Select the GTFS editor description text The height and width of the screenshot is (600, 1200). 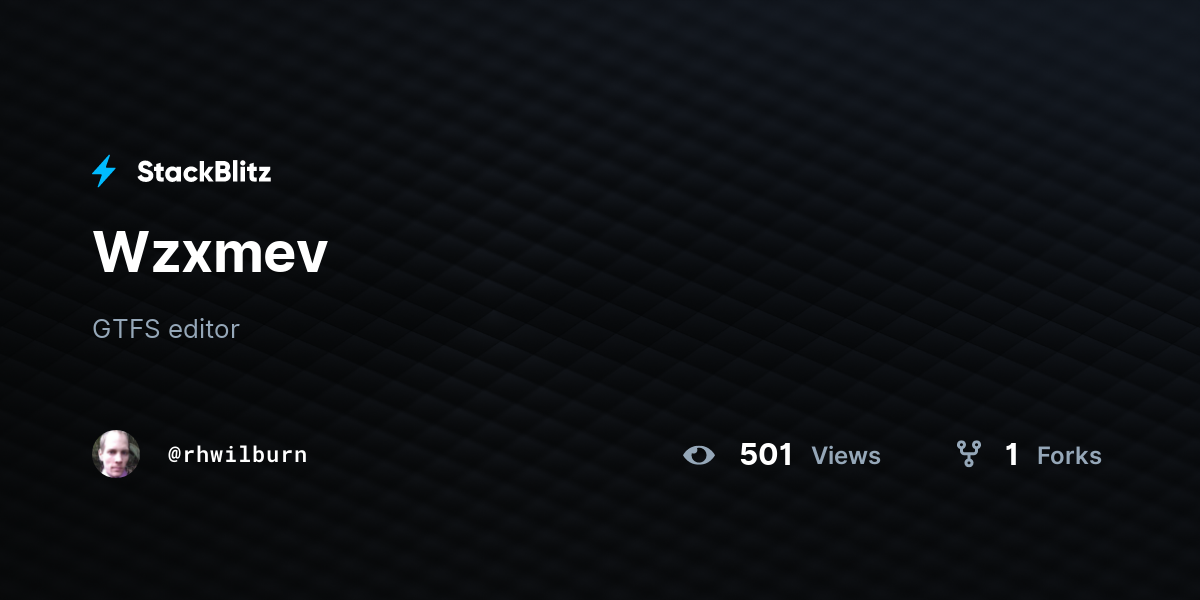click(x=166, y=329)
